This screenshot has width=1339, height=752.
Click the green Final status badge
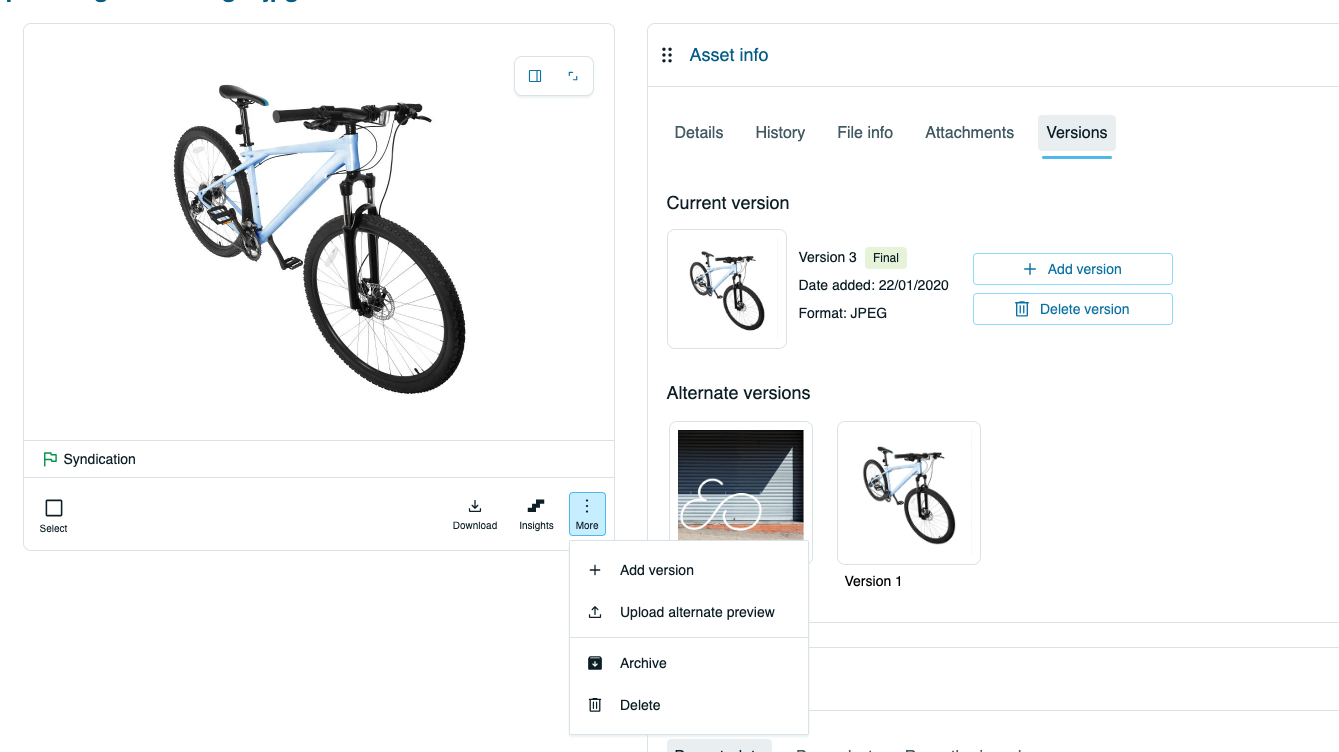[886, 257]
